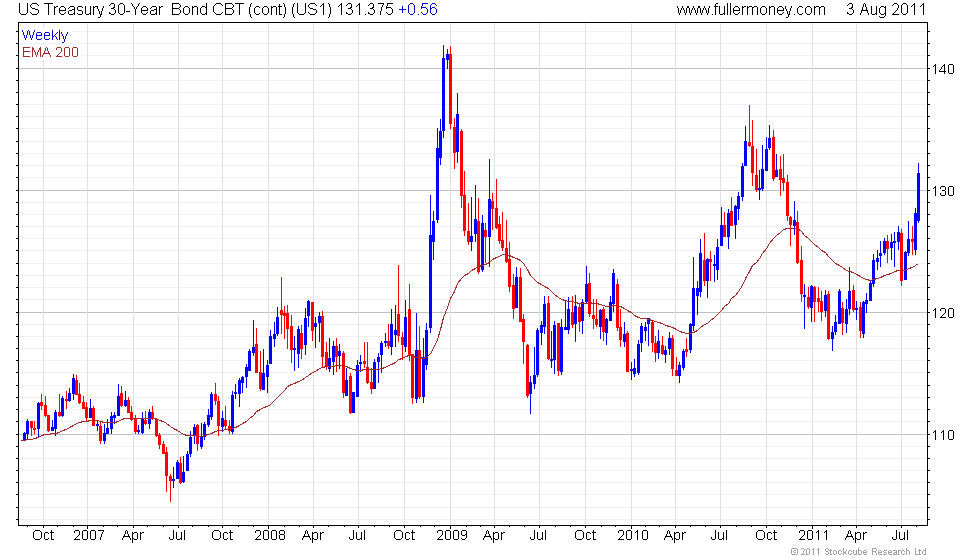Screen dimensions: 980x560
Task: Click the 110 price axis label
Action: coord(943,435)
